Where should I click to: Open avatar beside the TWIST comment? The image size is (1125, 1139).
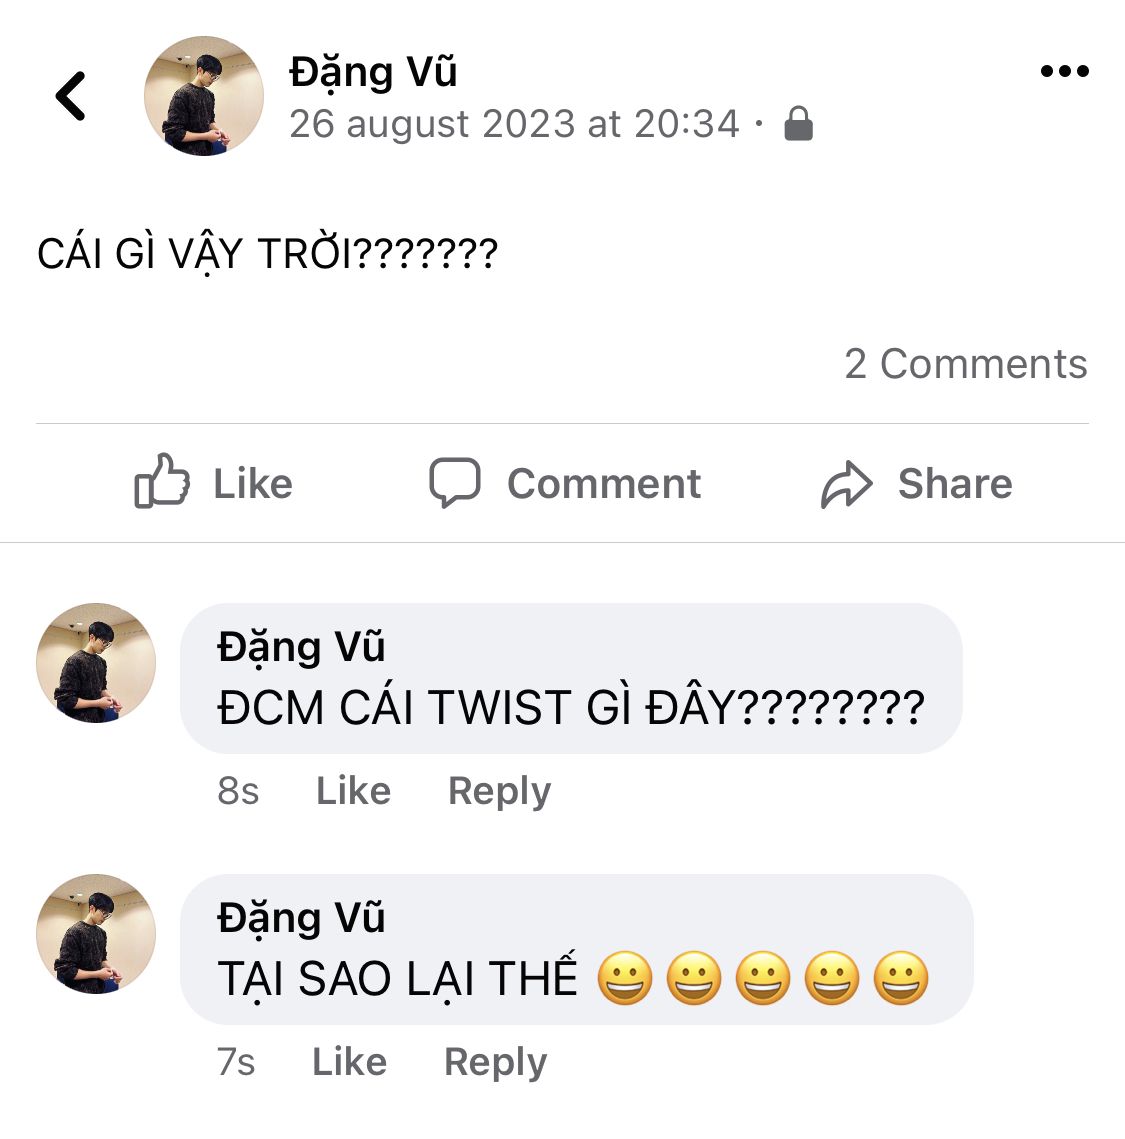(96, 662)
